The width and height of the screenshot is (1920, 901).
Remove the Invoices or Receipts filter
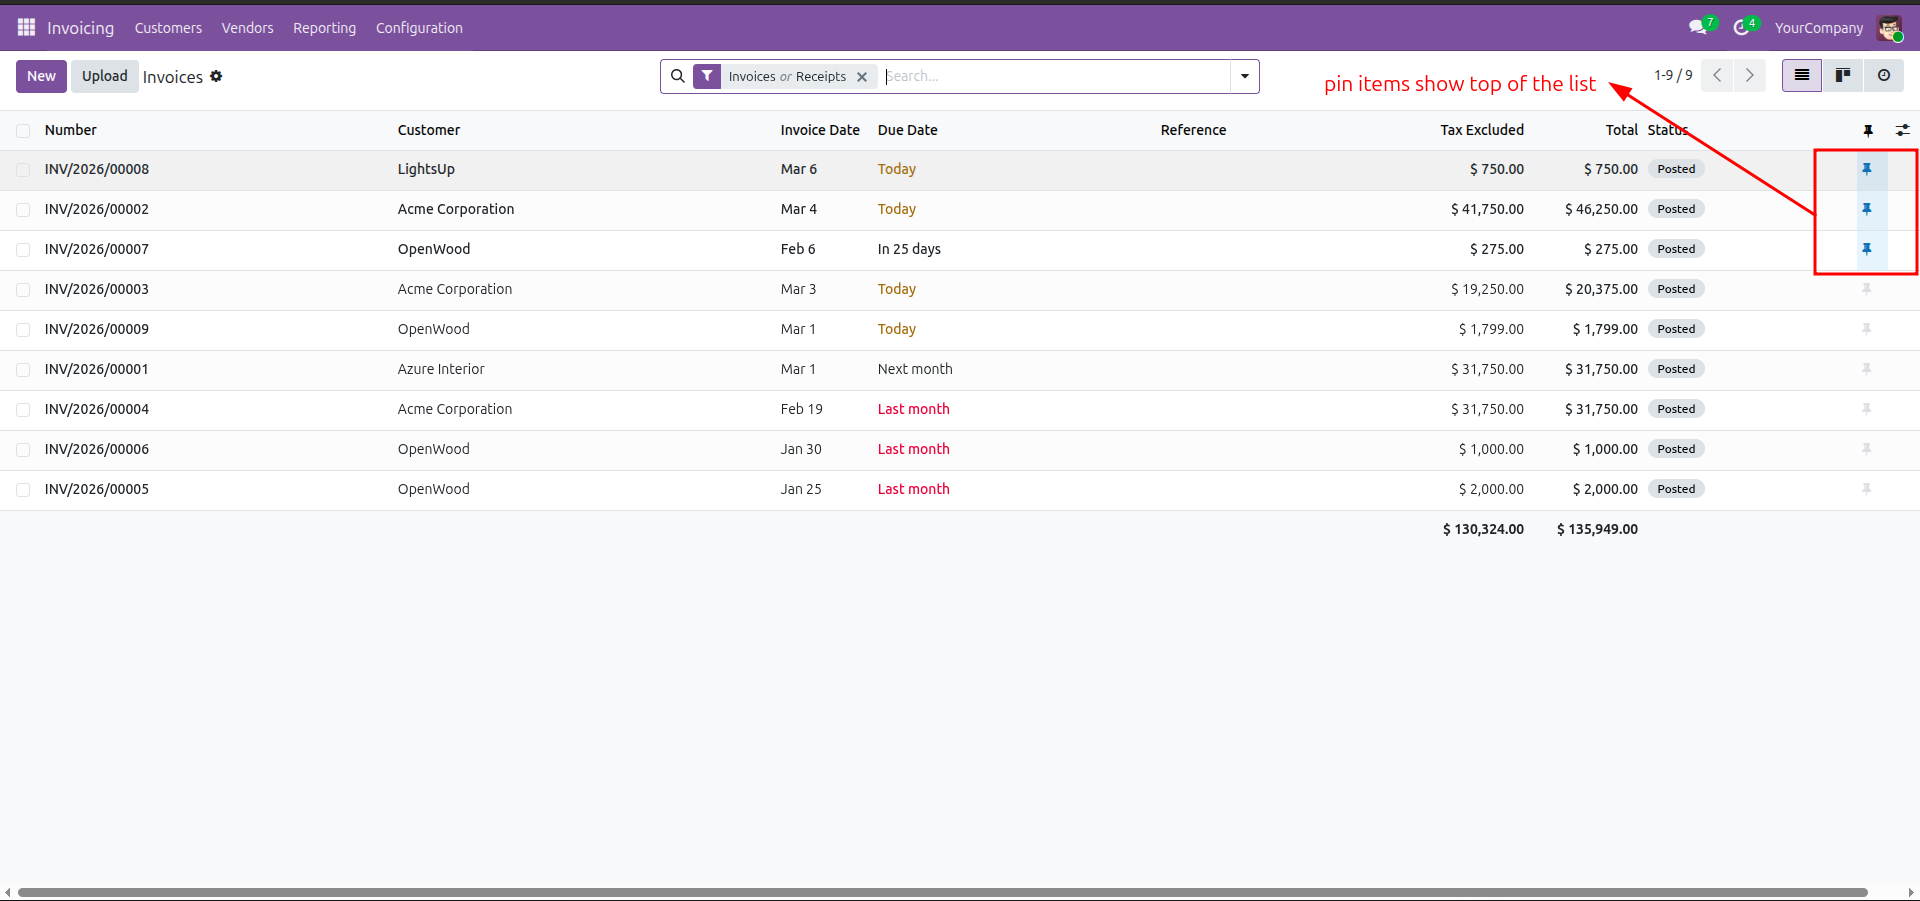click(862, 77)
